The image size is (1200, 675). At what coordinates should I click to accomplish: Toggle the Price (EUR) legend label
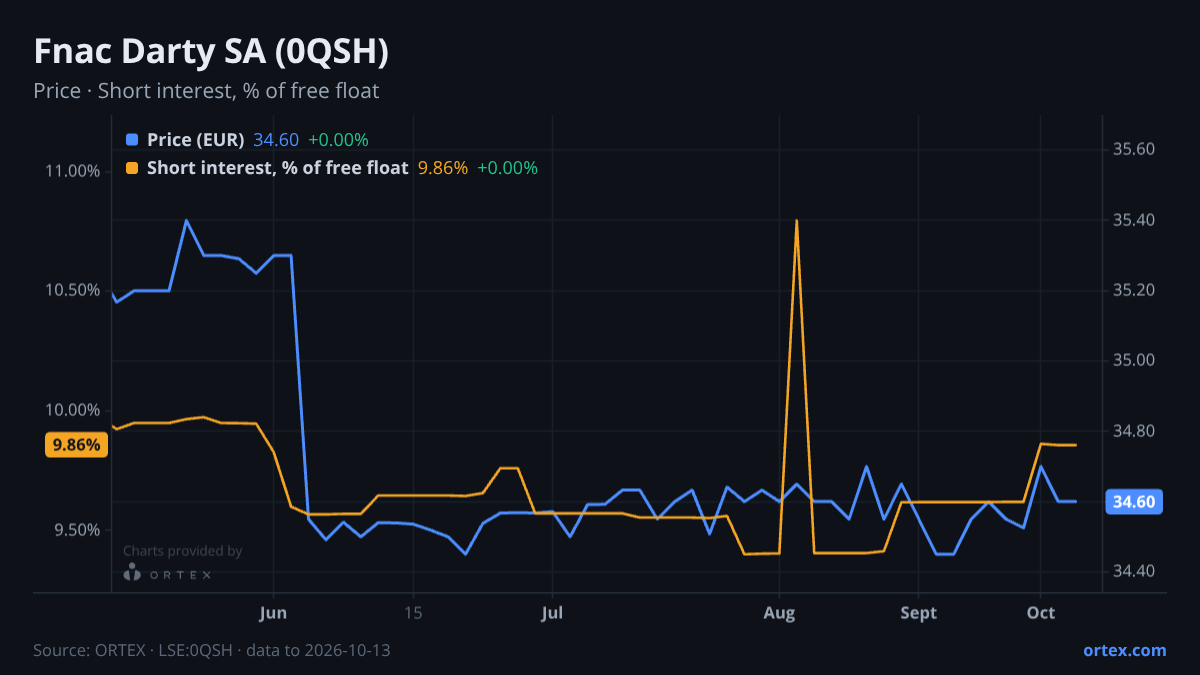(x=195, y=140)
